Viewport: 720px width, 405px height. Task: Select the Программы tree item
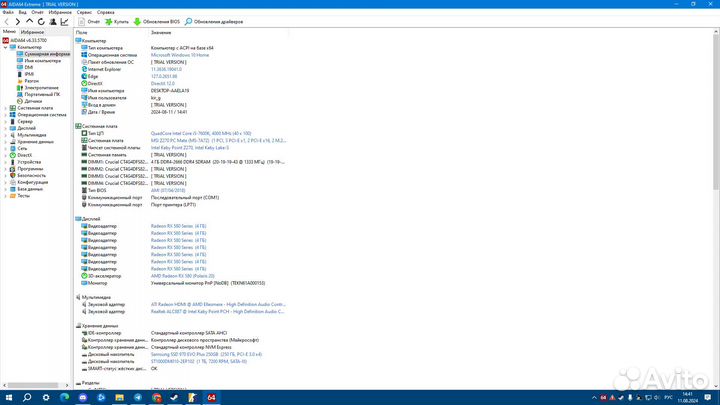tap(26, 169)
